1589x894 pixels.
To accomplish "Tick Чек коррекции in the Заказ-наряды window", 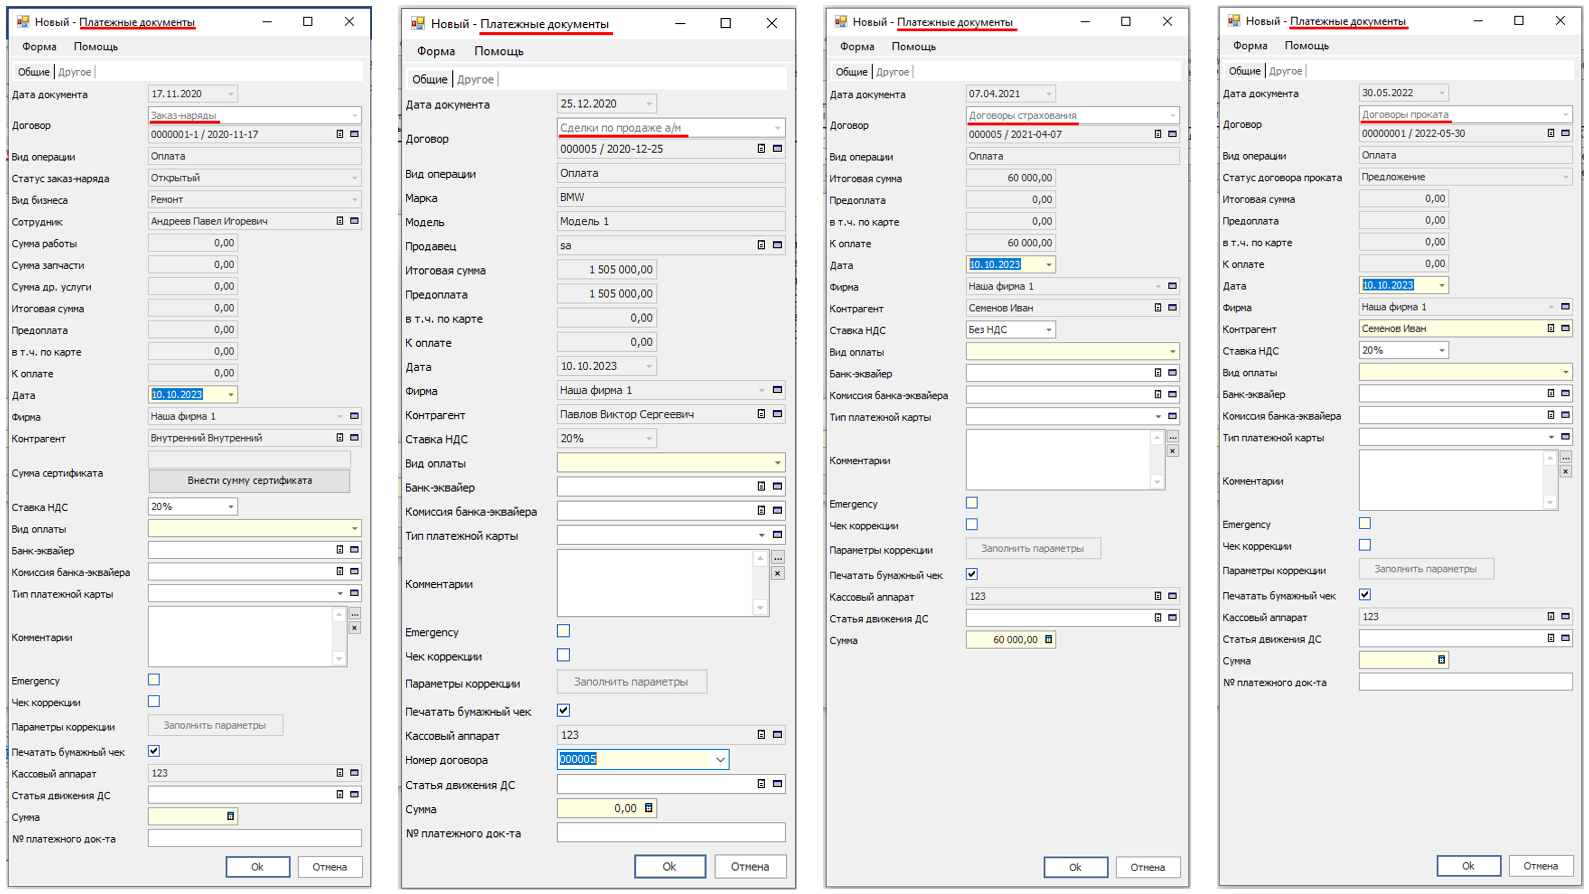I will point(154,702).
